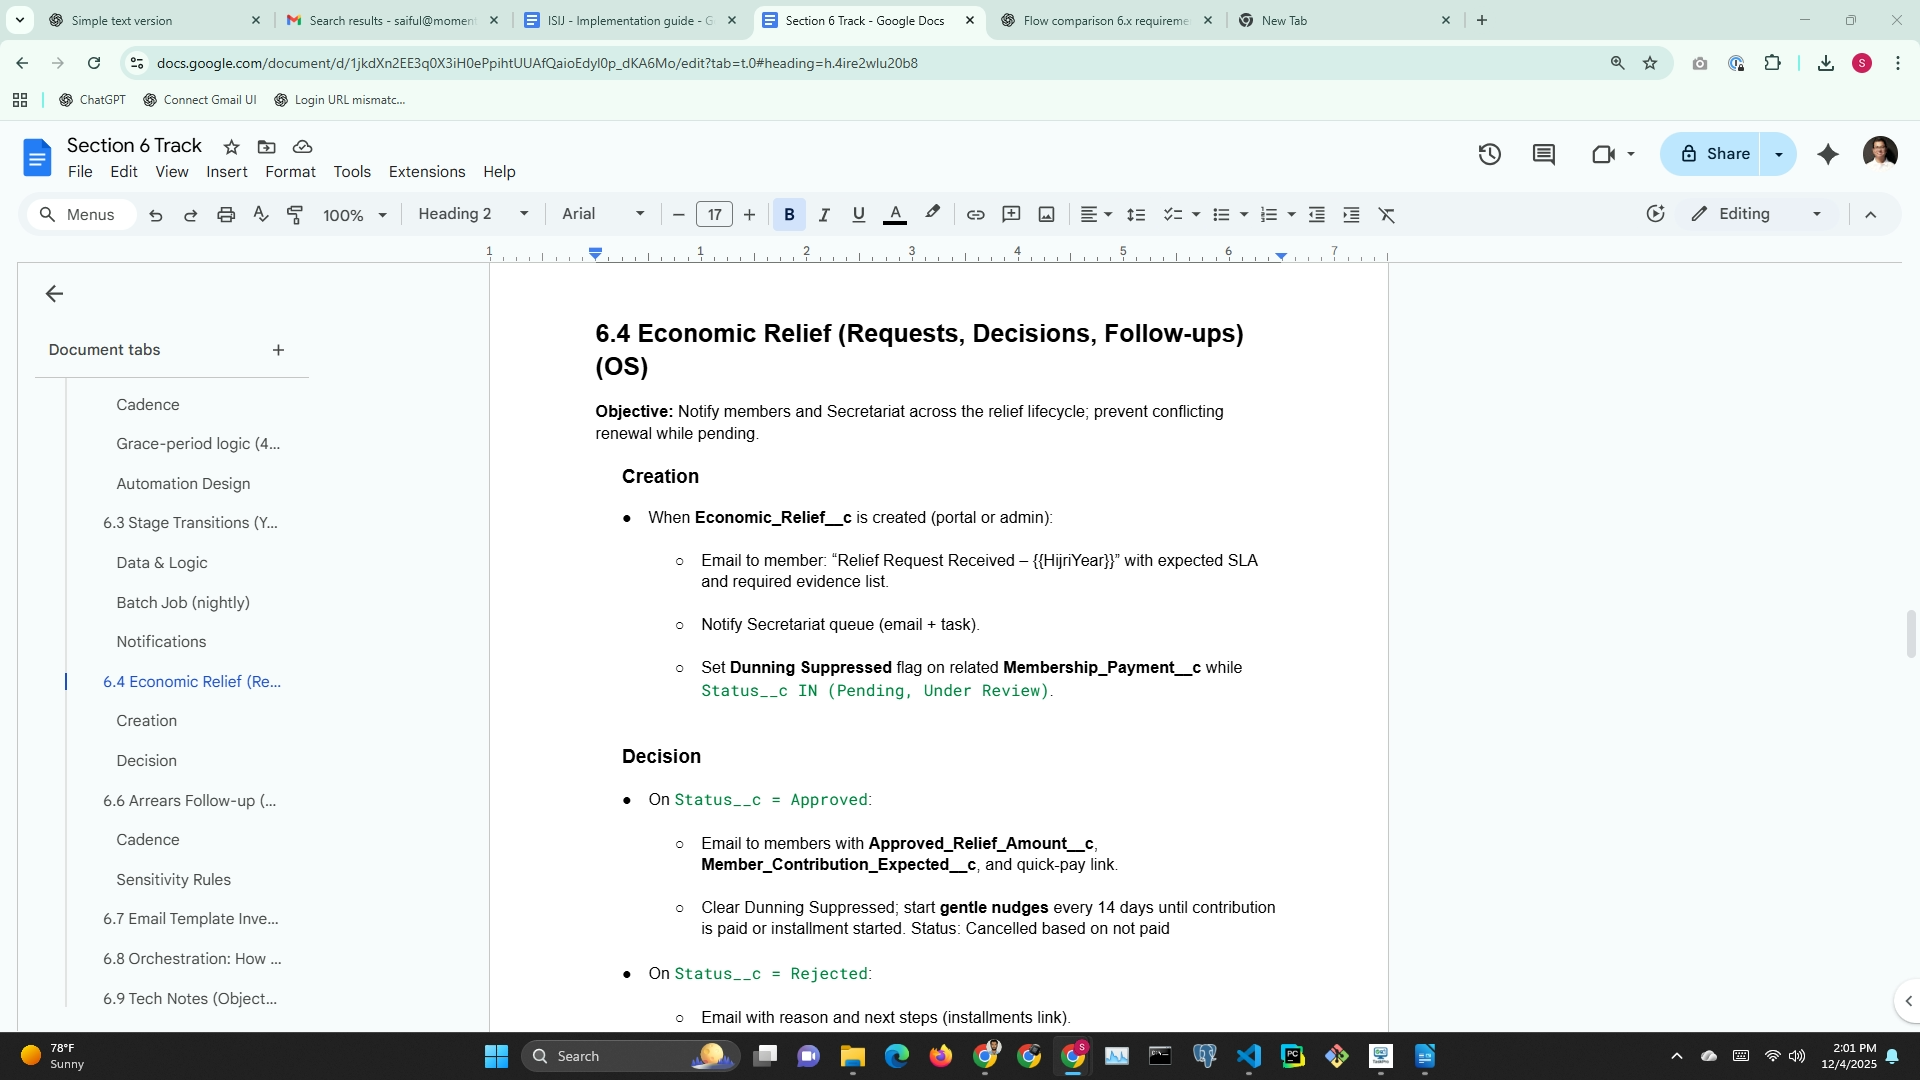Image resolution: width=1920 pixels, height=1080 pixels.
Task: Select the Paint format tool
Action: (295, 215)
